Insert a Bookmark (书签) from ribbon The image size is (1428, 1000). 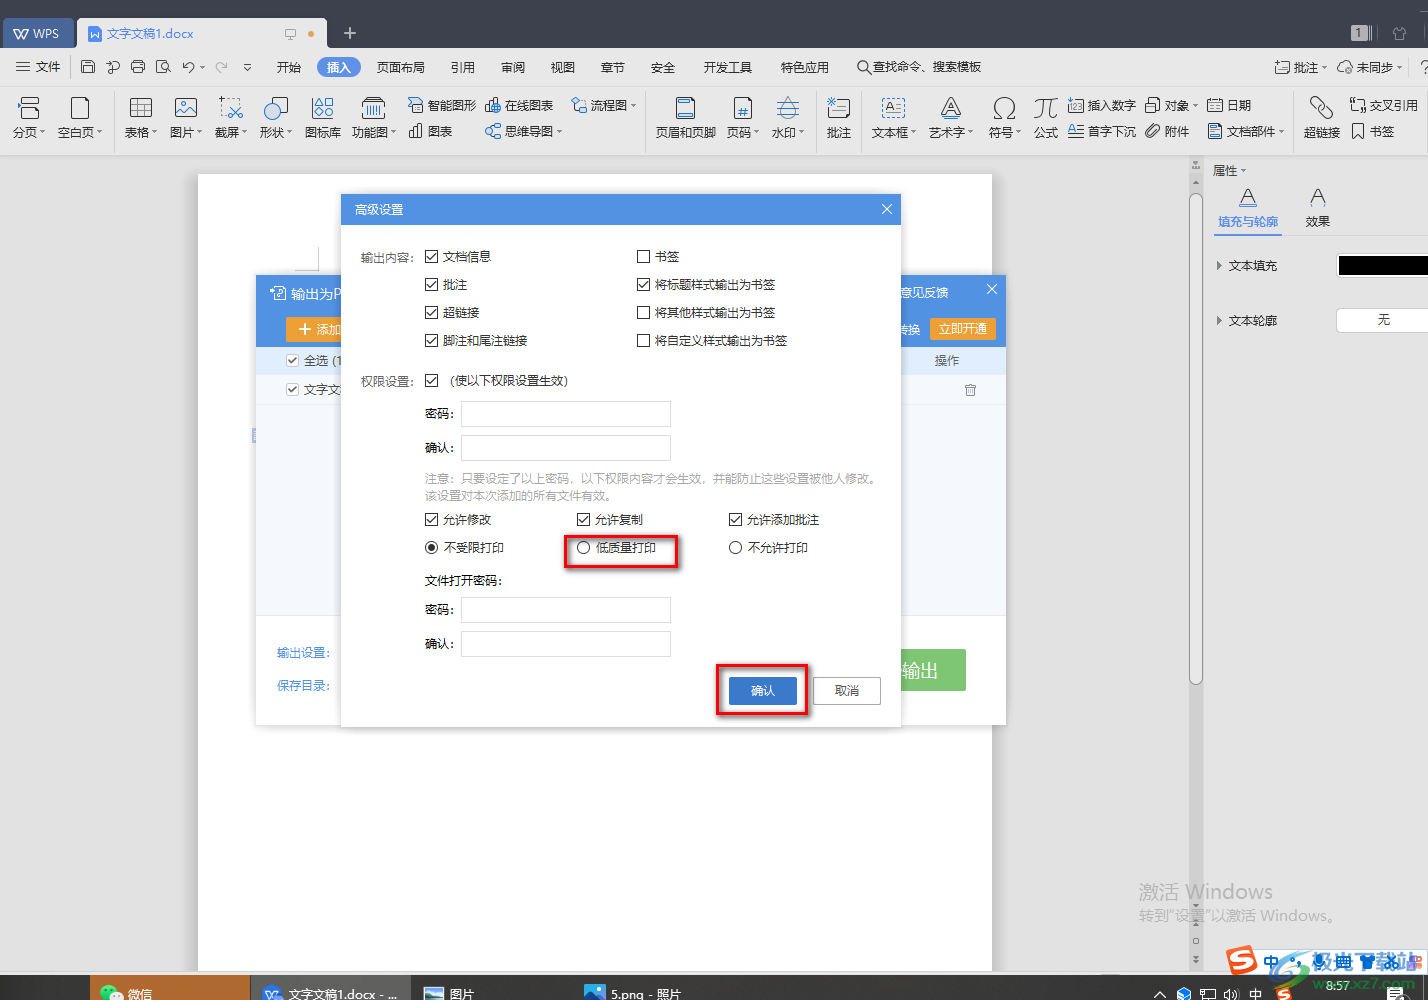pyautogui.click(x=1372, y=131)
